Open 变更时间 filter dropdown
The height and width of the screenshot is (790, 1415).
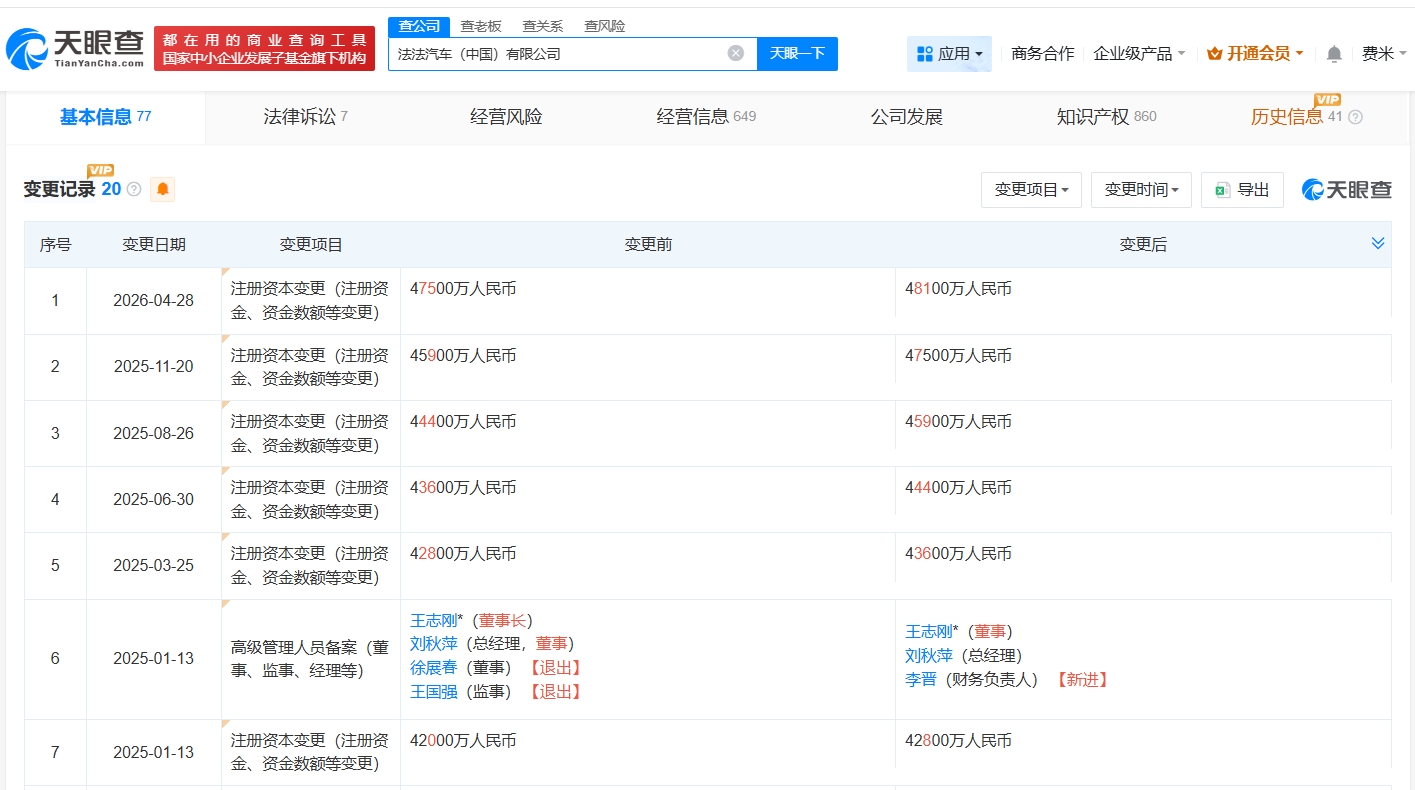pos(1141,189)
